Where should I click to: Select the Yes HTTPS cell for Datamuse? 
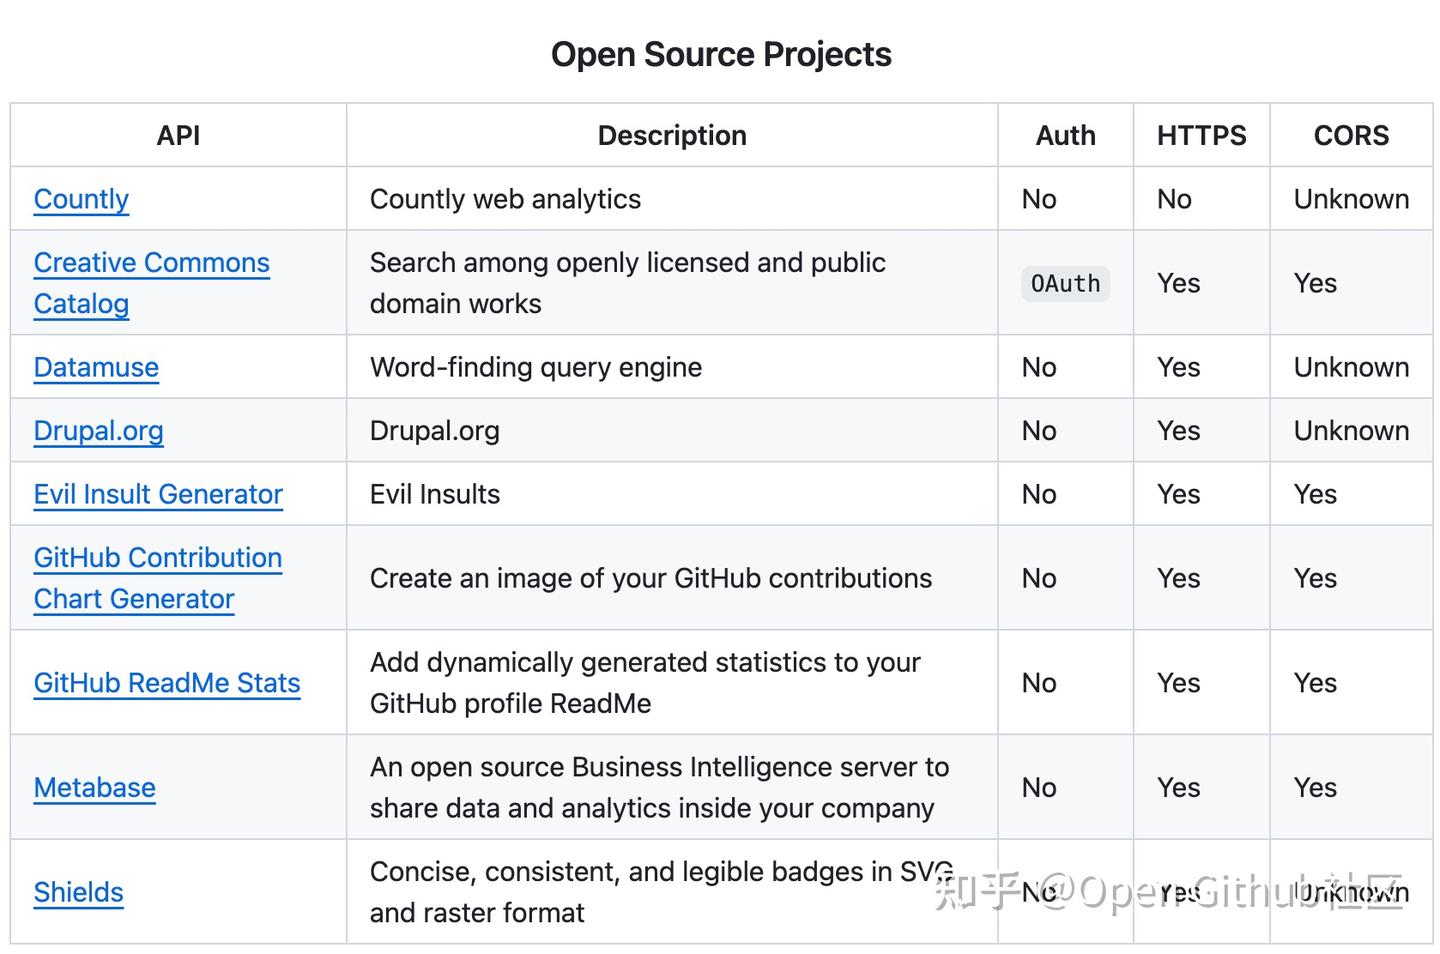point(1178,367)
